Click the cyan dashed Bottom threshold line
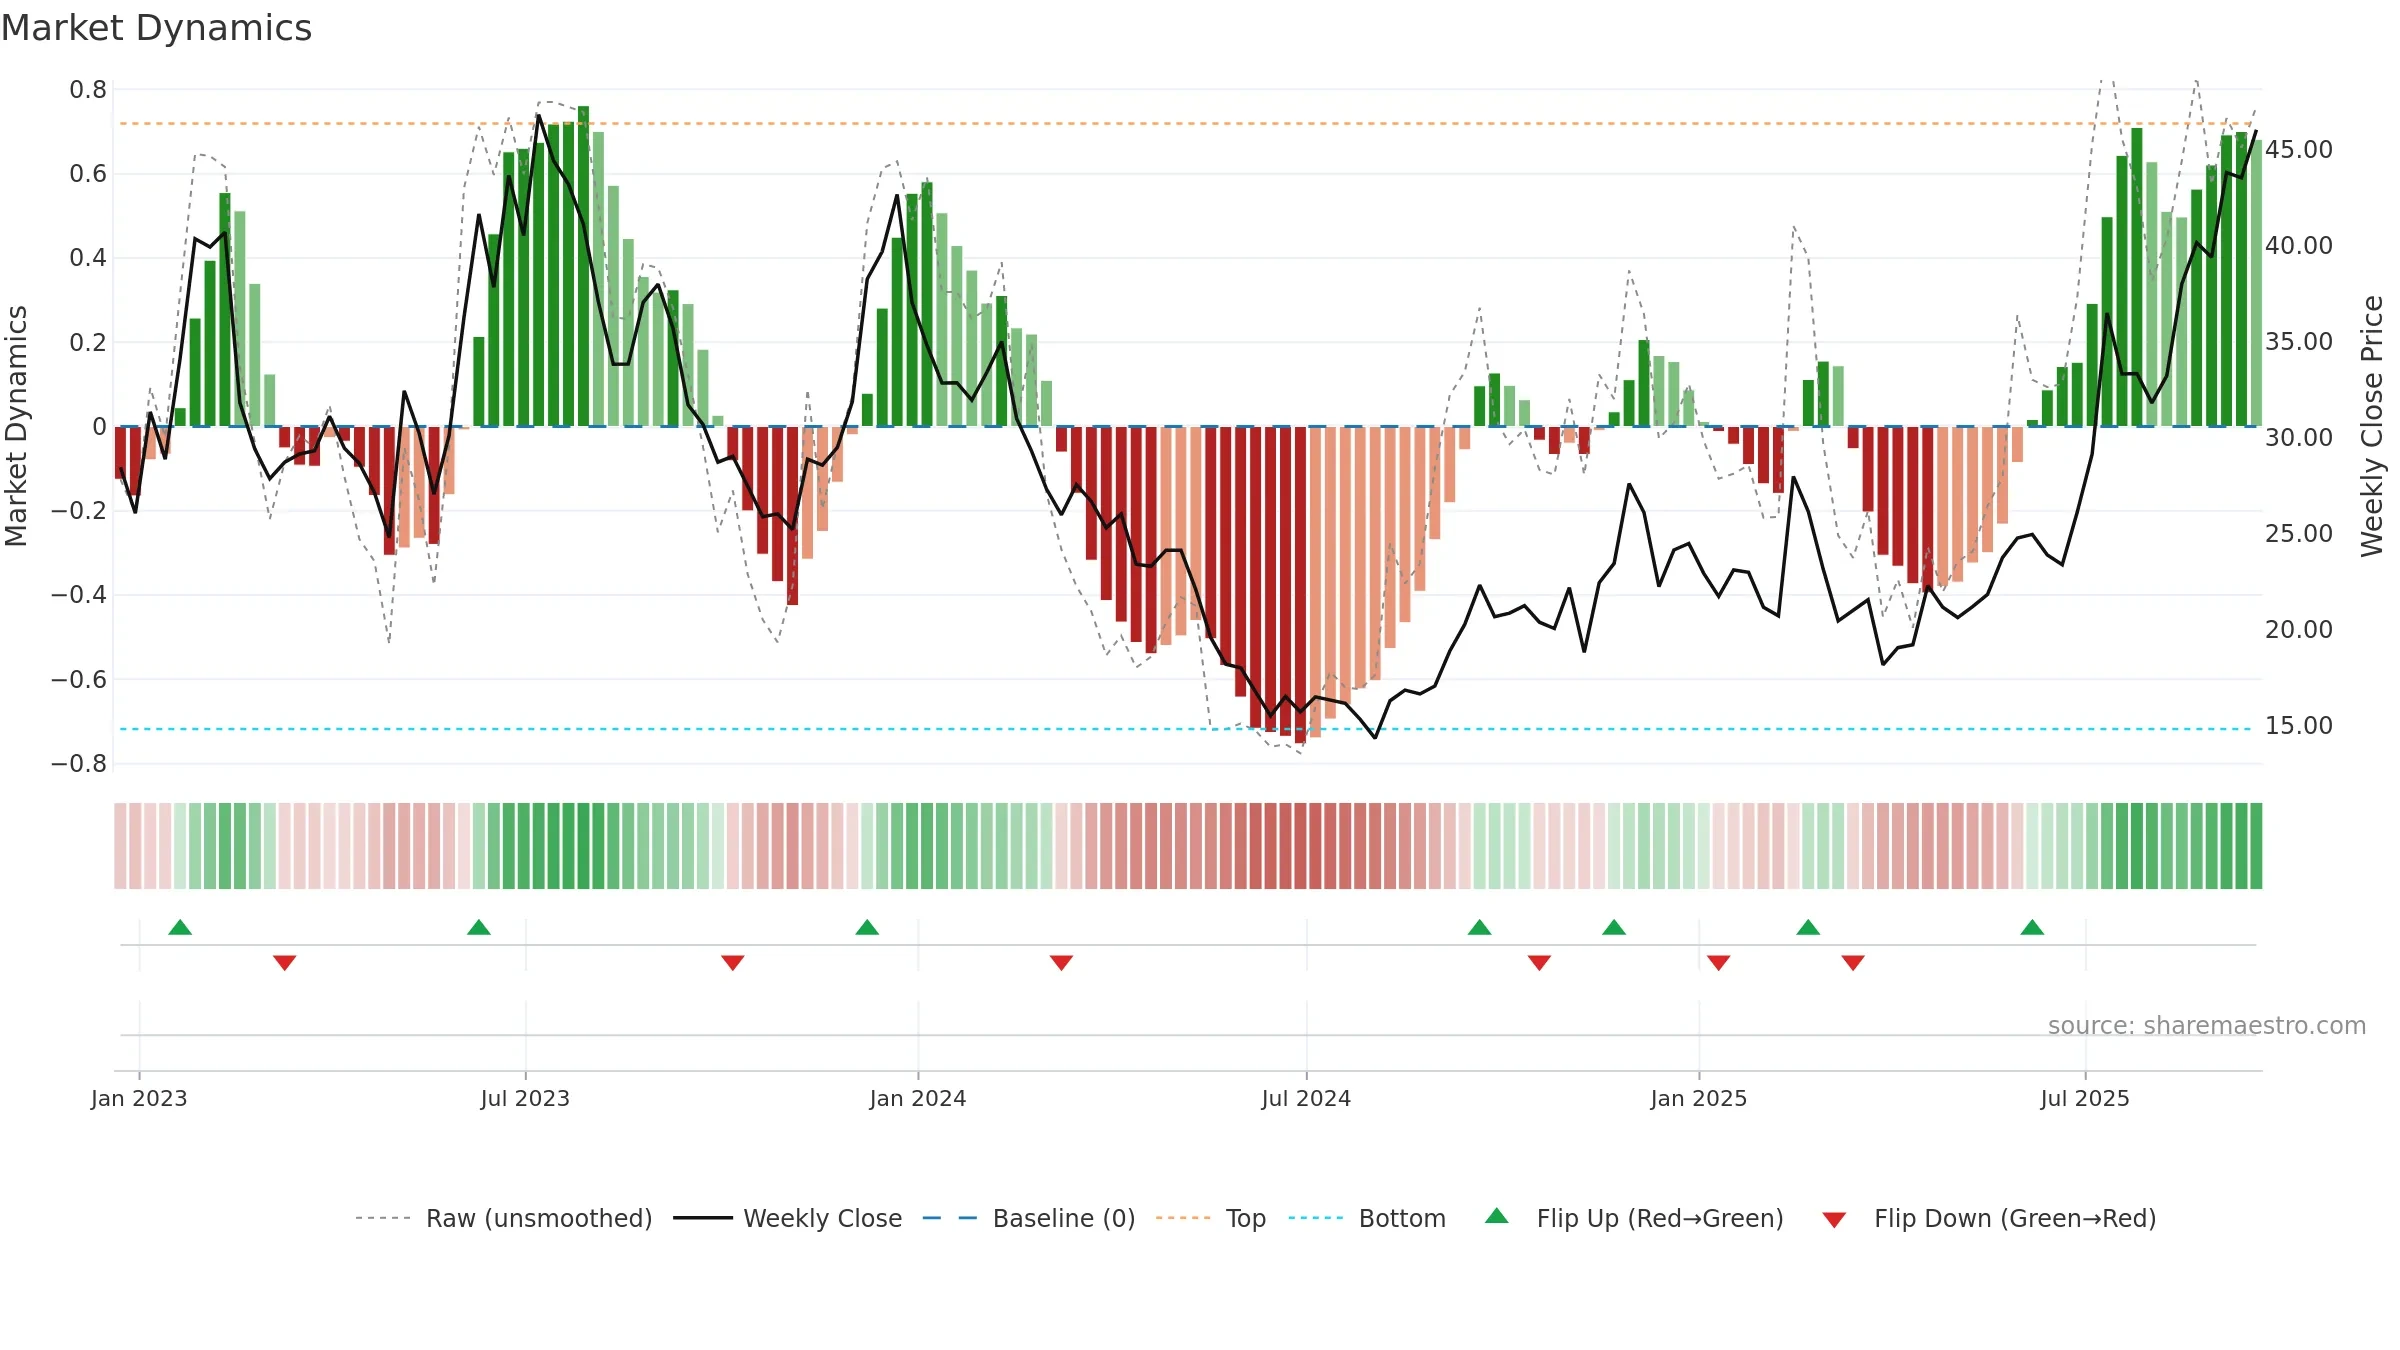The height and width of the screenshot is (1350, 2400). 1186,729
